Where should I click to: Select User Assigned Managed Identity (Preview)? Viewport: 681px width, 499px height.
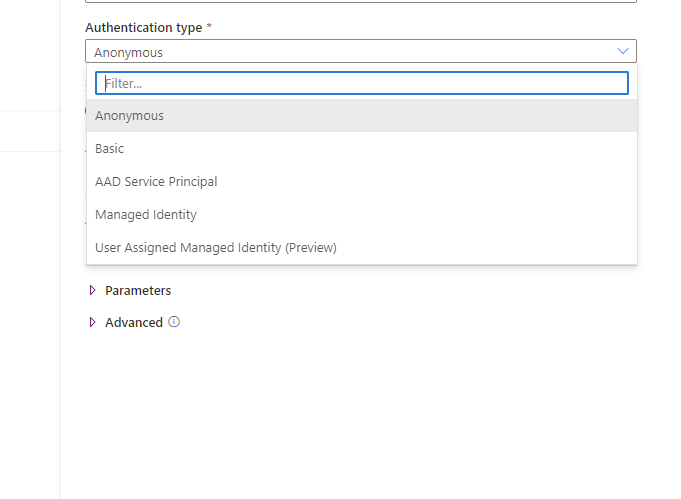pos(362,248)
